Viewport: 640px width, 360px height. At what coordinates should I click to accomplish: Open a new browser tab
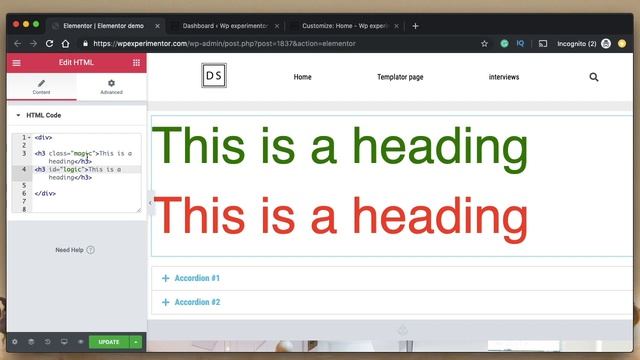[416, 26]
